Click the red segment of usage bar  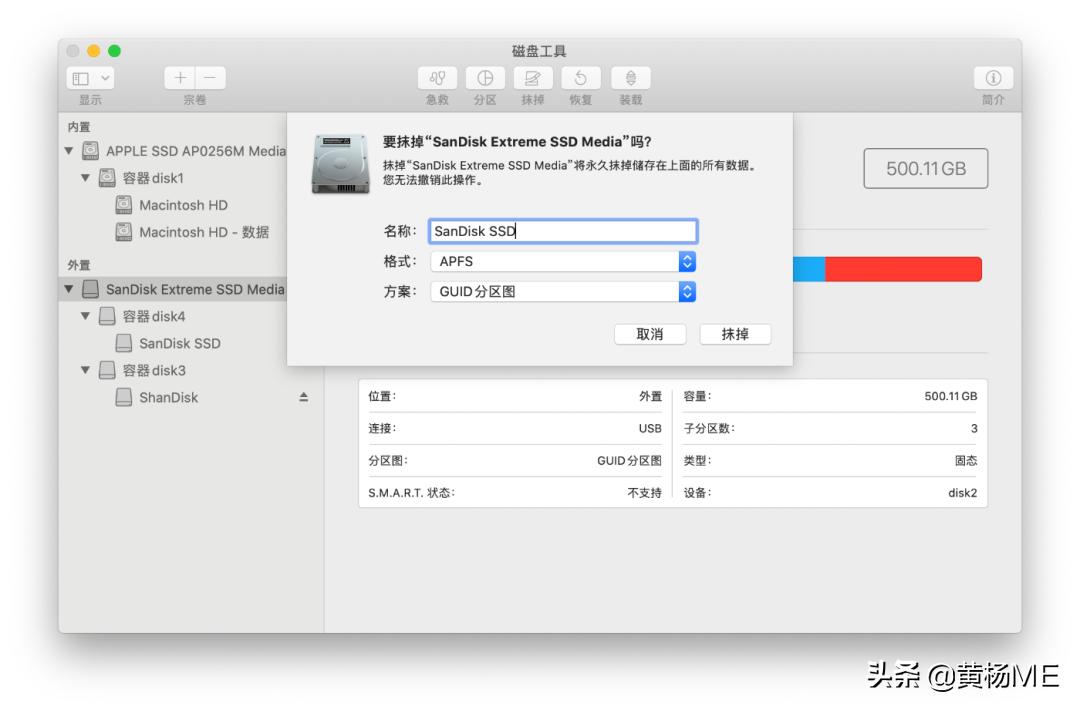pos(903,269)
